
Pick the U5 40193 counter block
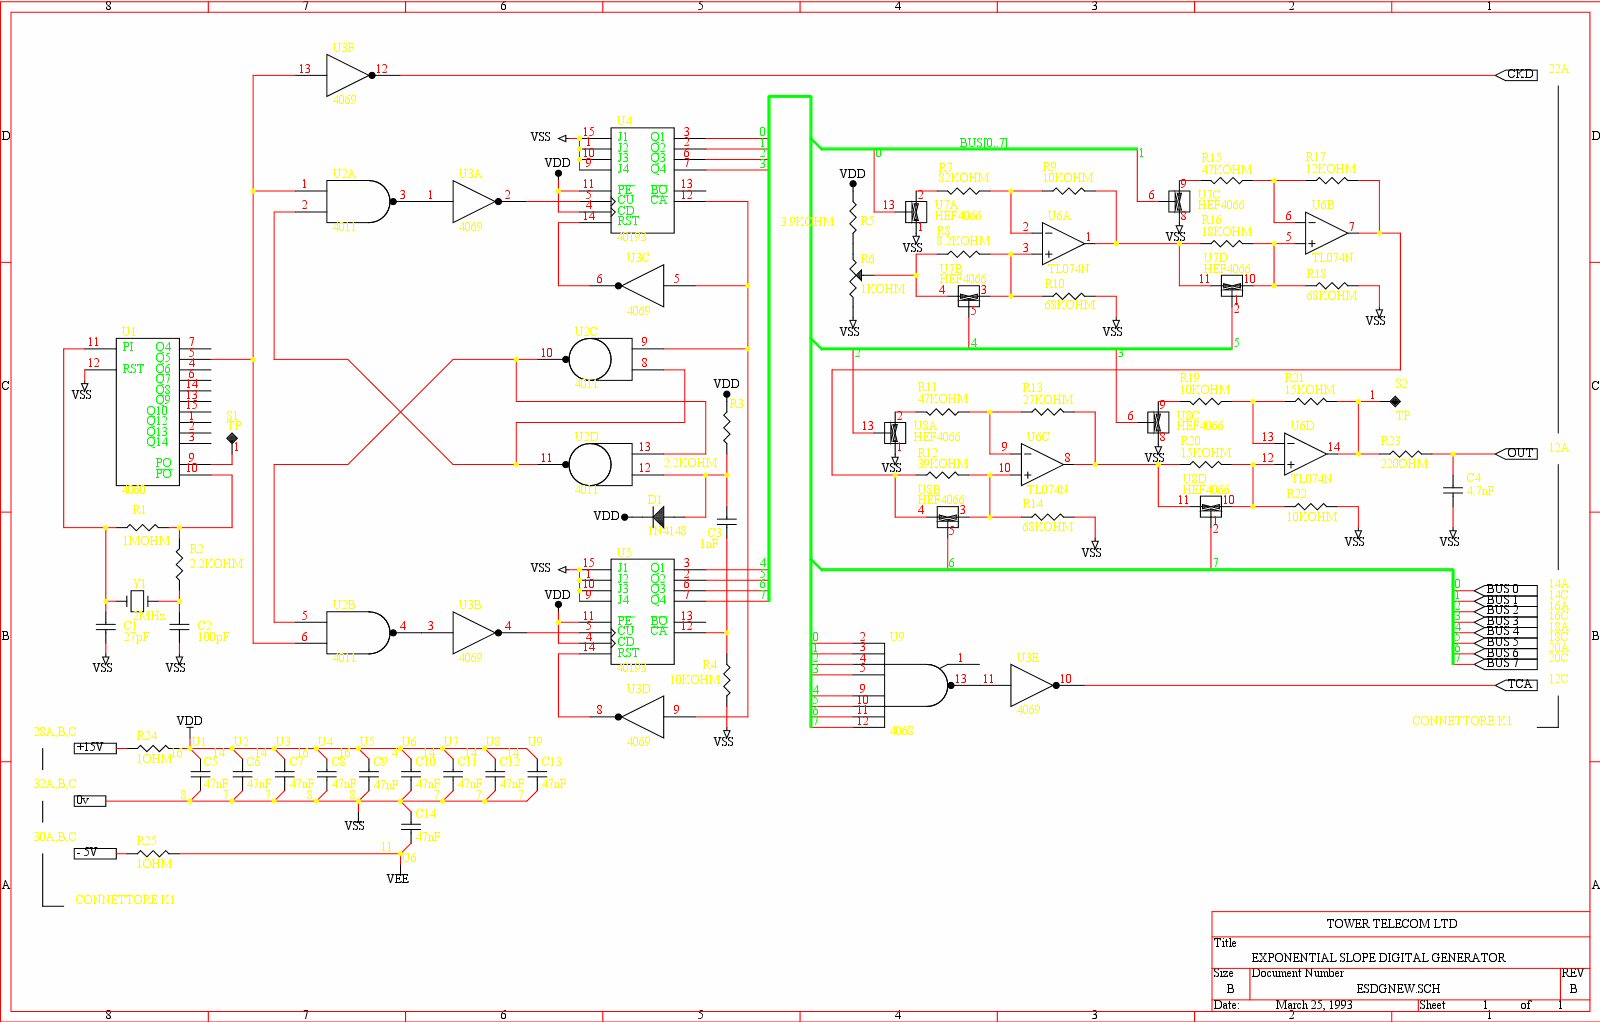pos(642,611)
